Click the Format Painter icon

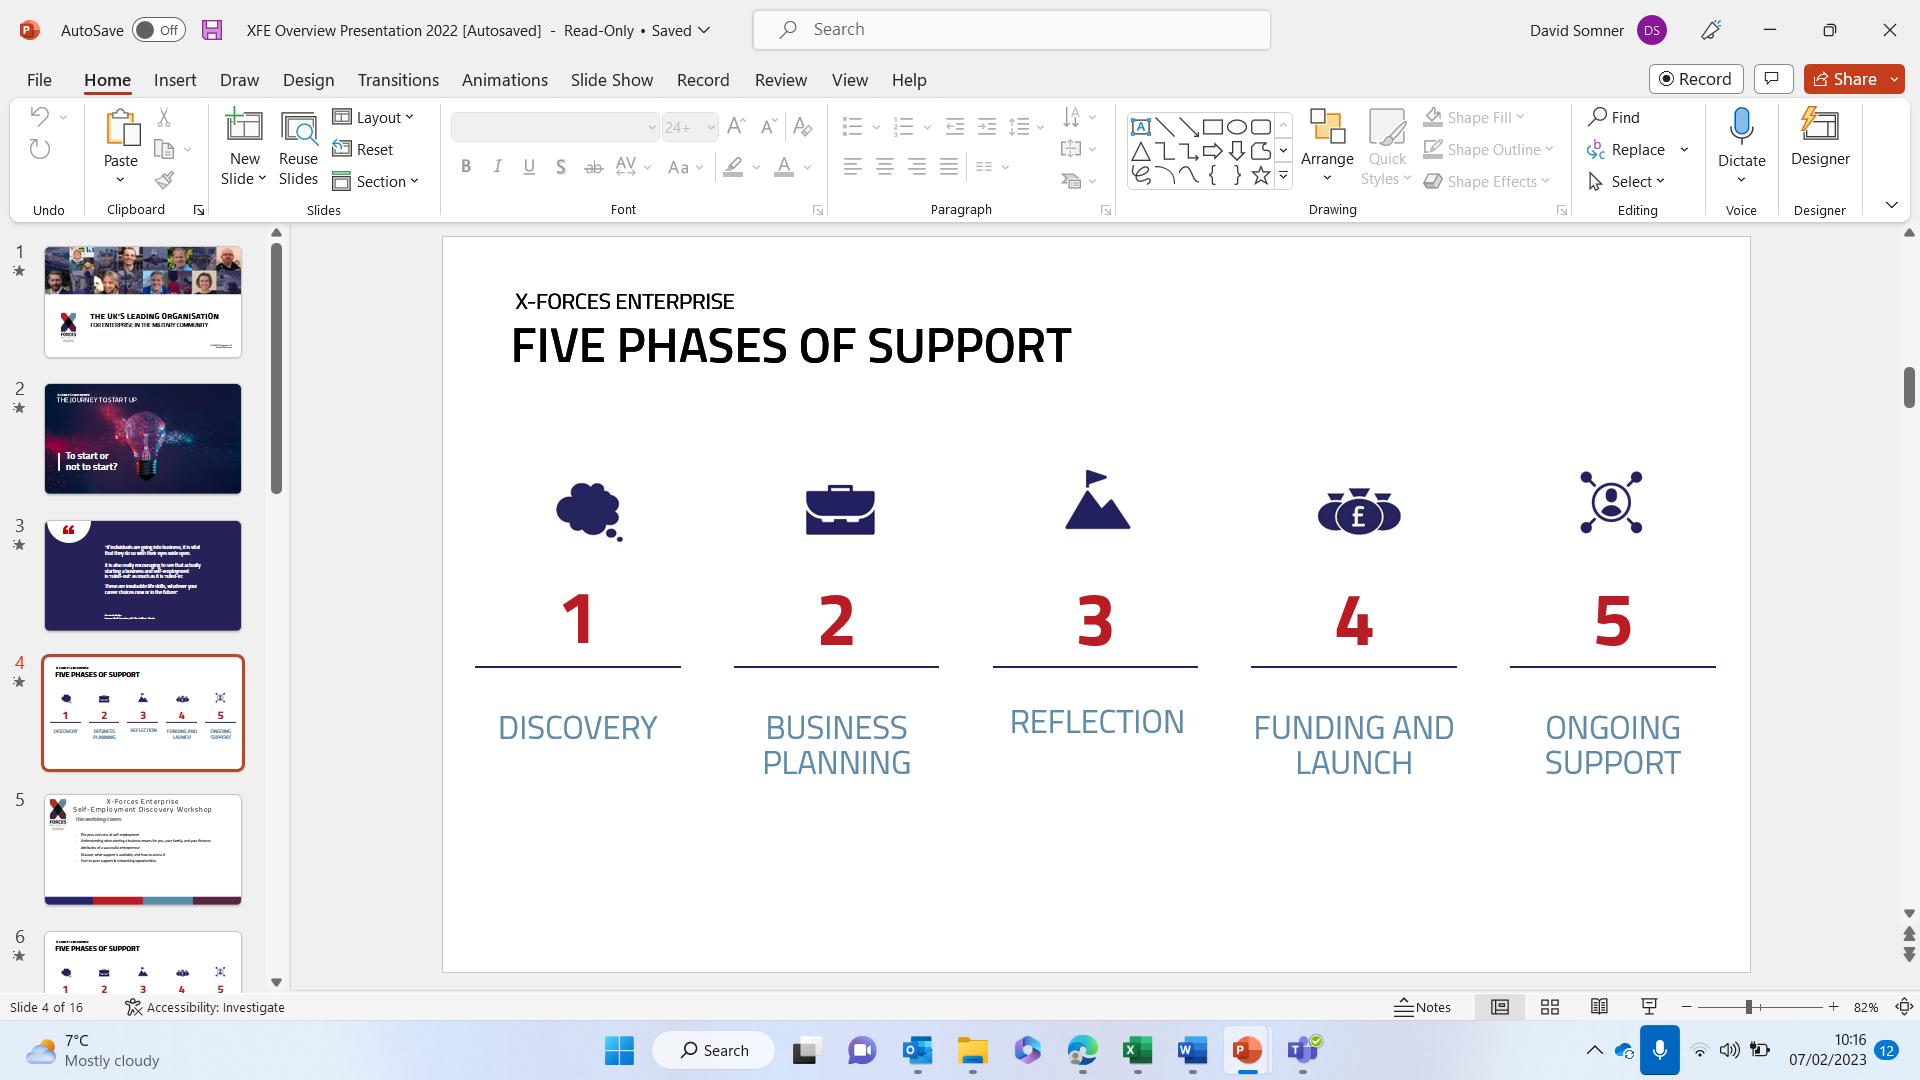pyautogui.click(x=165, y=181)
